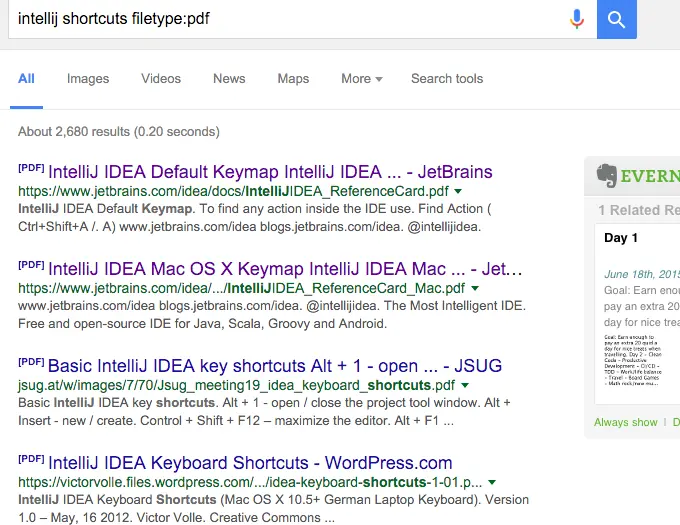This screenshot has height=525, width=680.
Task: Open IntelliJ IDEA Keyboard Shortcuts WordPress link
Action: pos(250,463)
